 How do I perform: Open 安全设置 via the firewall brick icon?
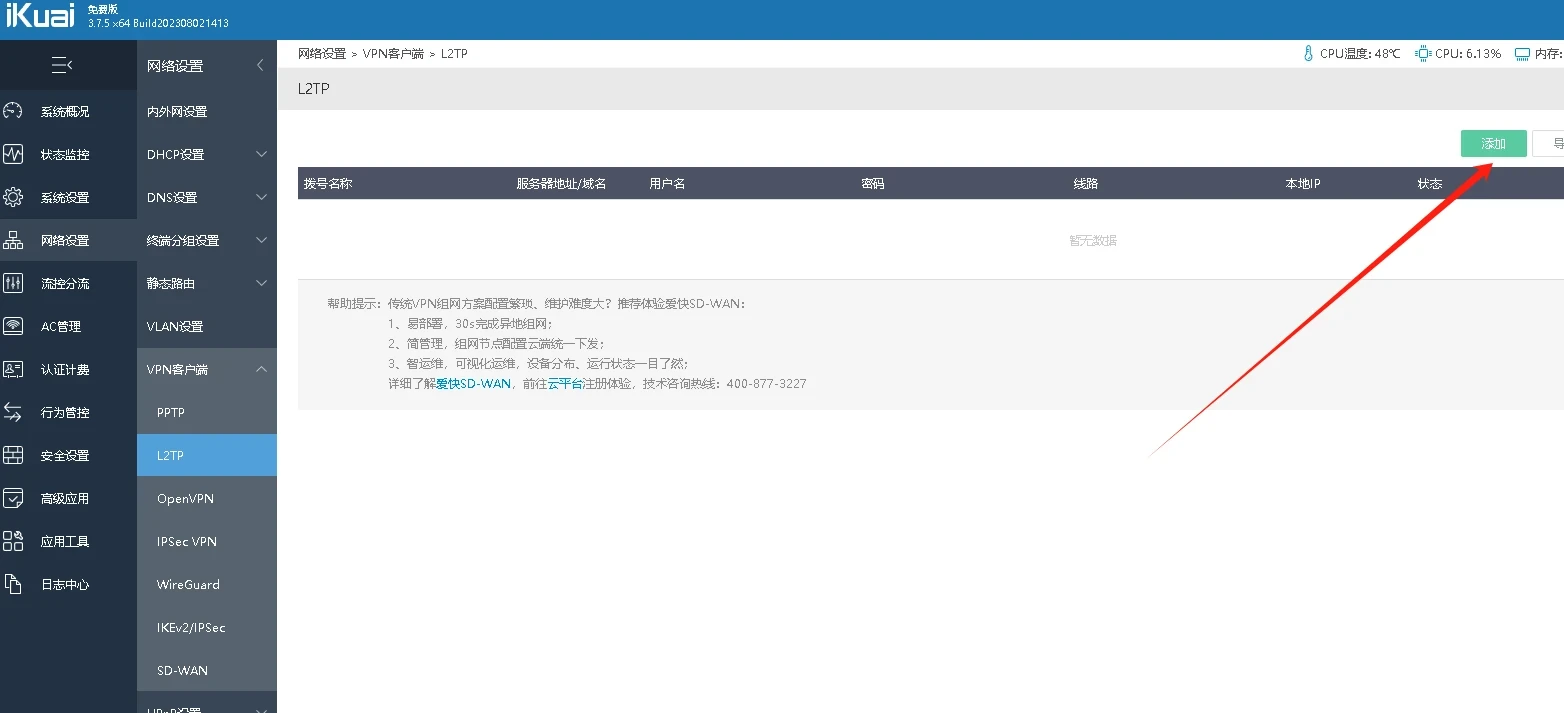pyautogui.click(x=13, y=454)
